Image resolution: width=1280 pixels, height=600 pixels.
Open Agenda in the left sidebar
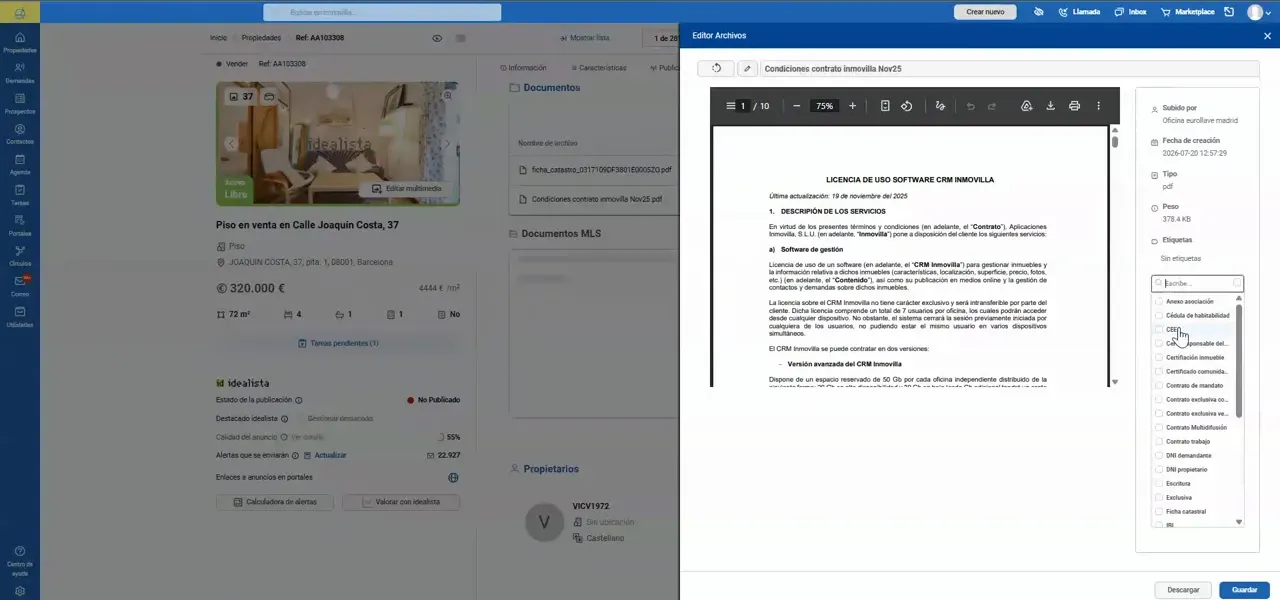pyautogui.click(x=20, y=165)
